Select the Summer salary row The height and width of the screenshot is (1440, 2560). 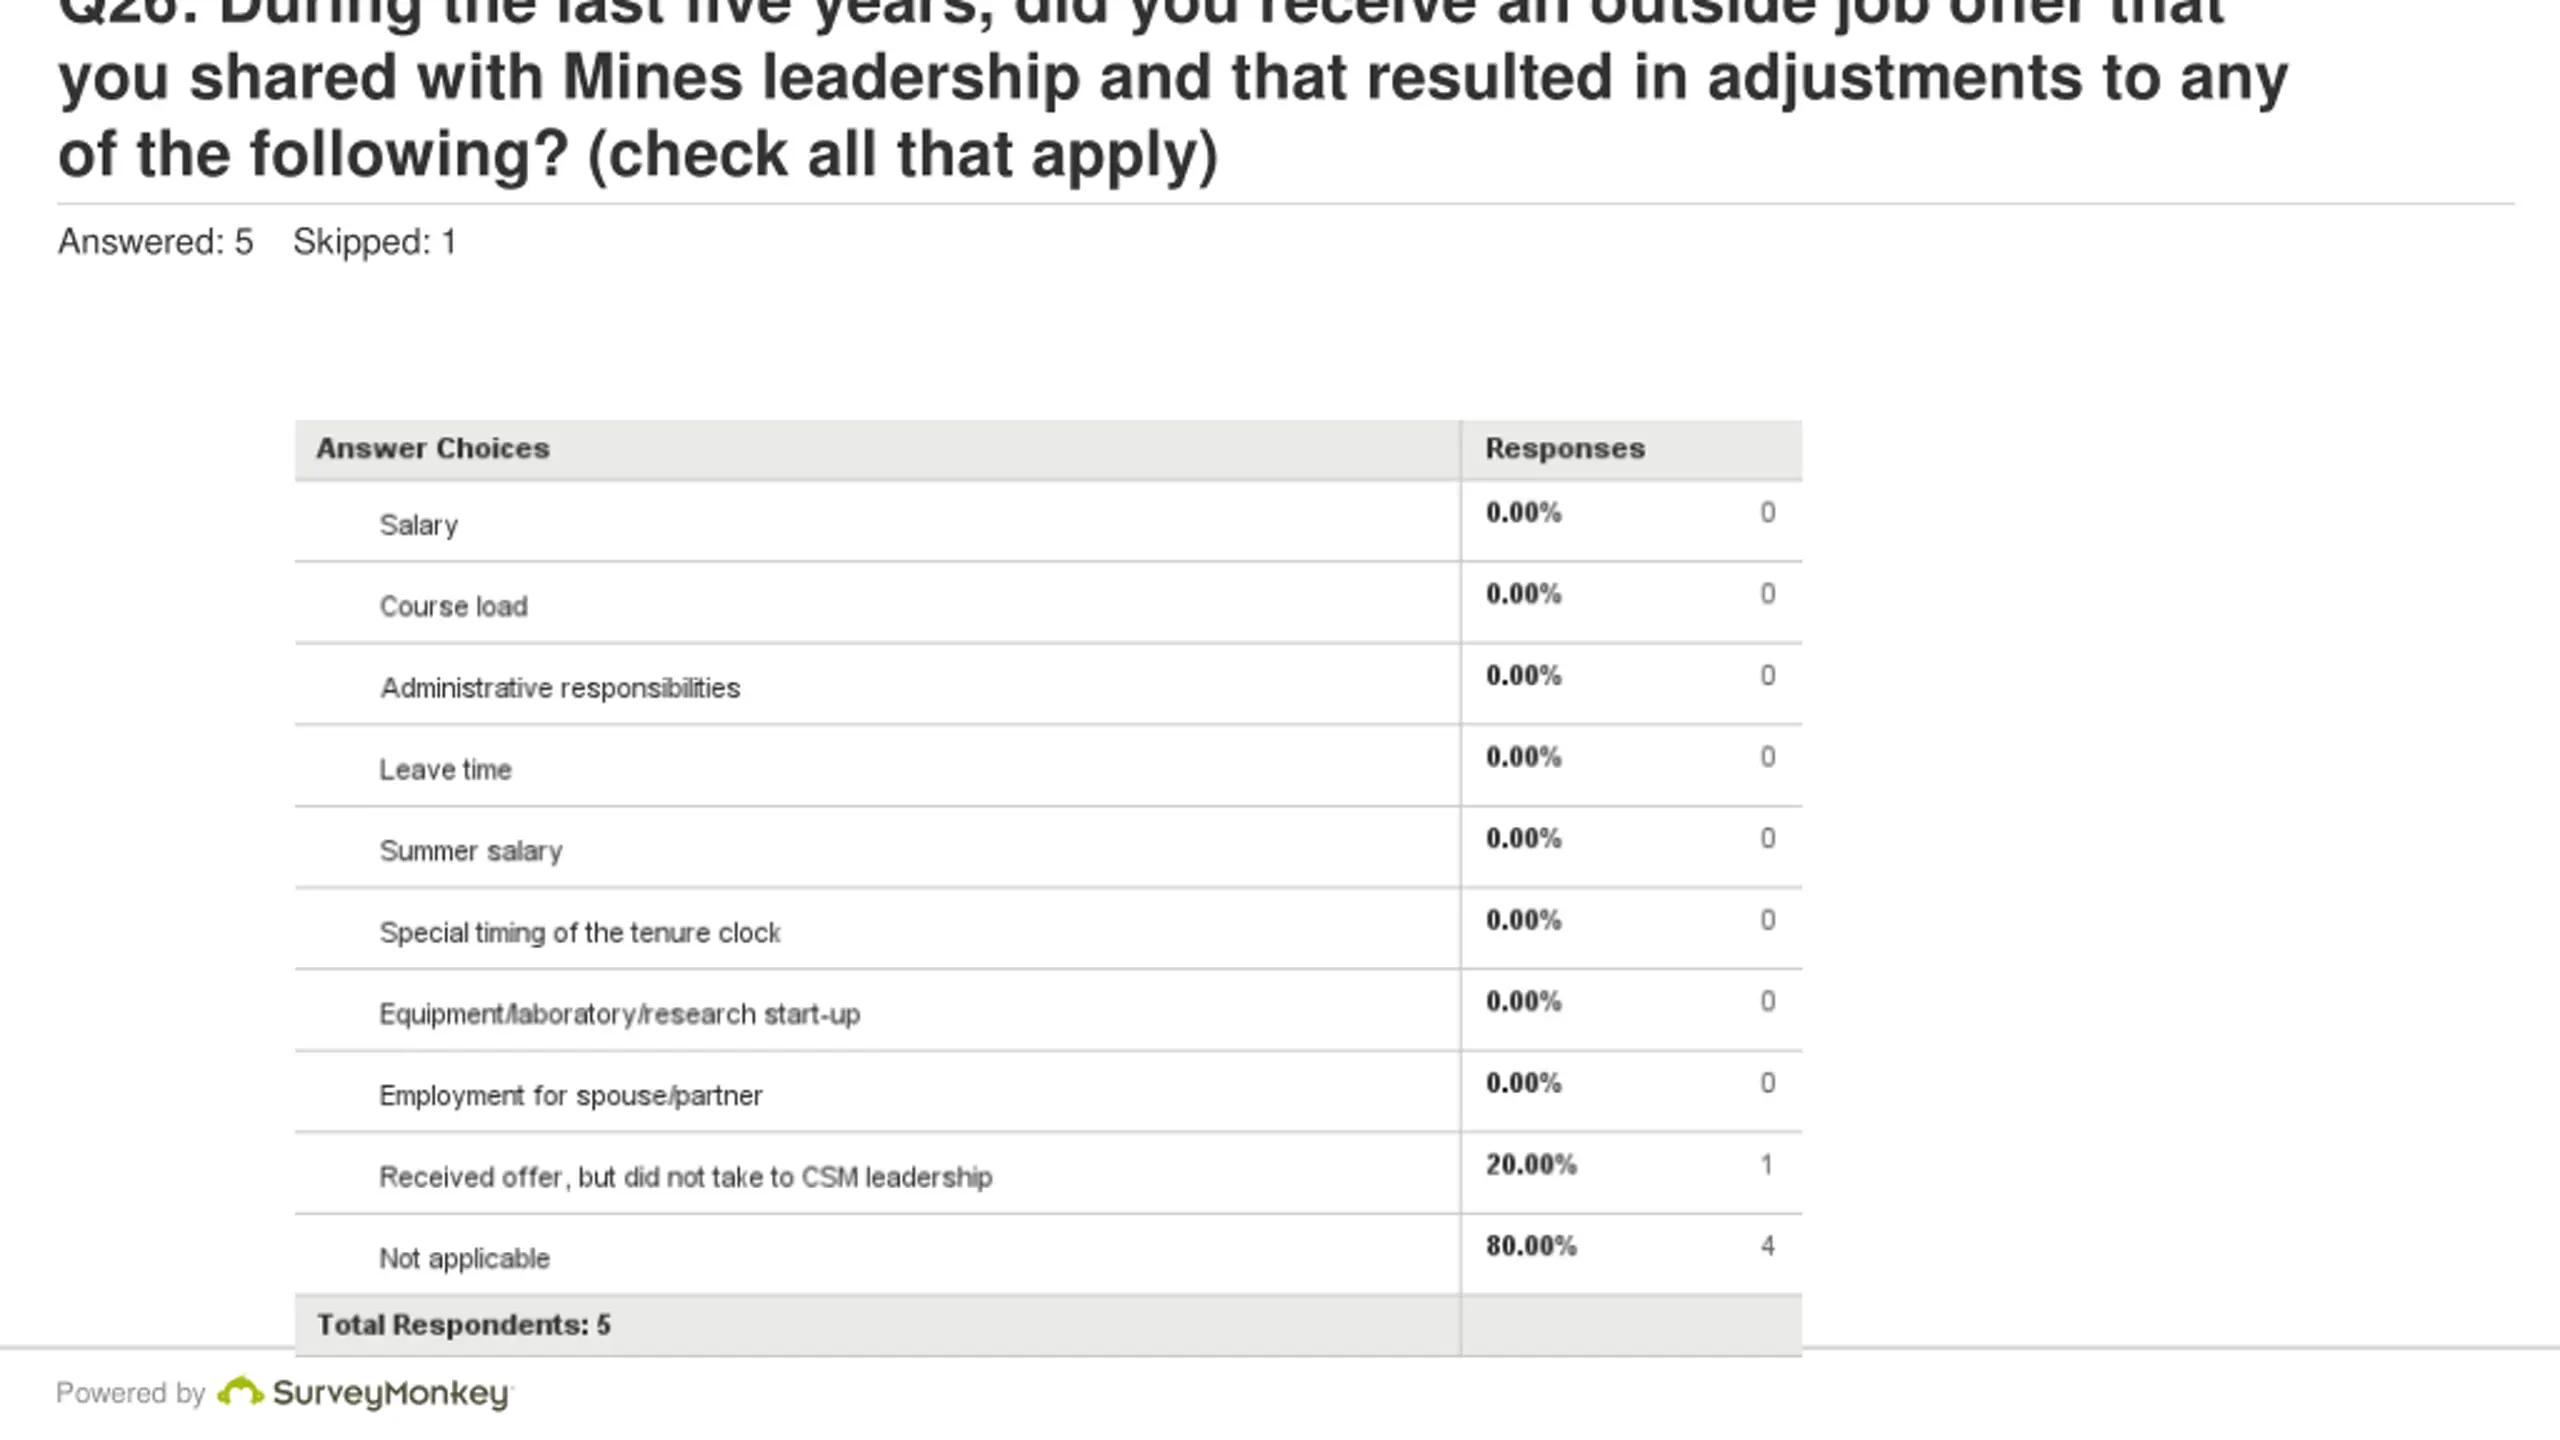tap(1048, 848)
